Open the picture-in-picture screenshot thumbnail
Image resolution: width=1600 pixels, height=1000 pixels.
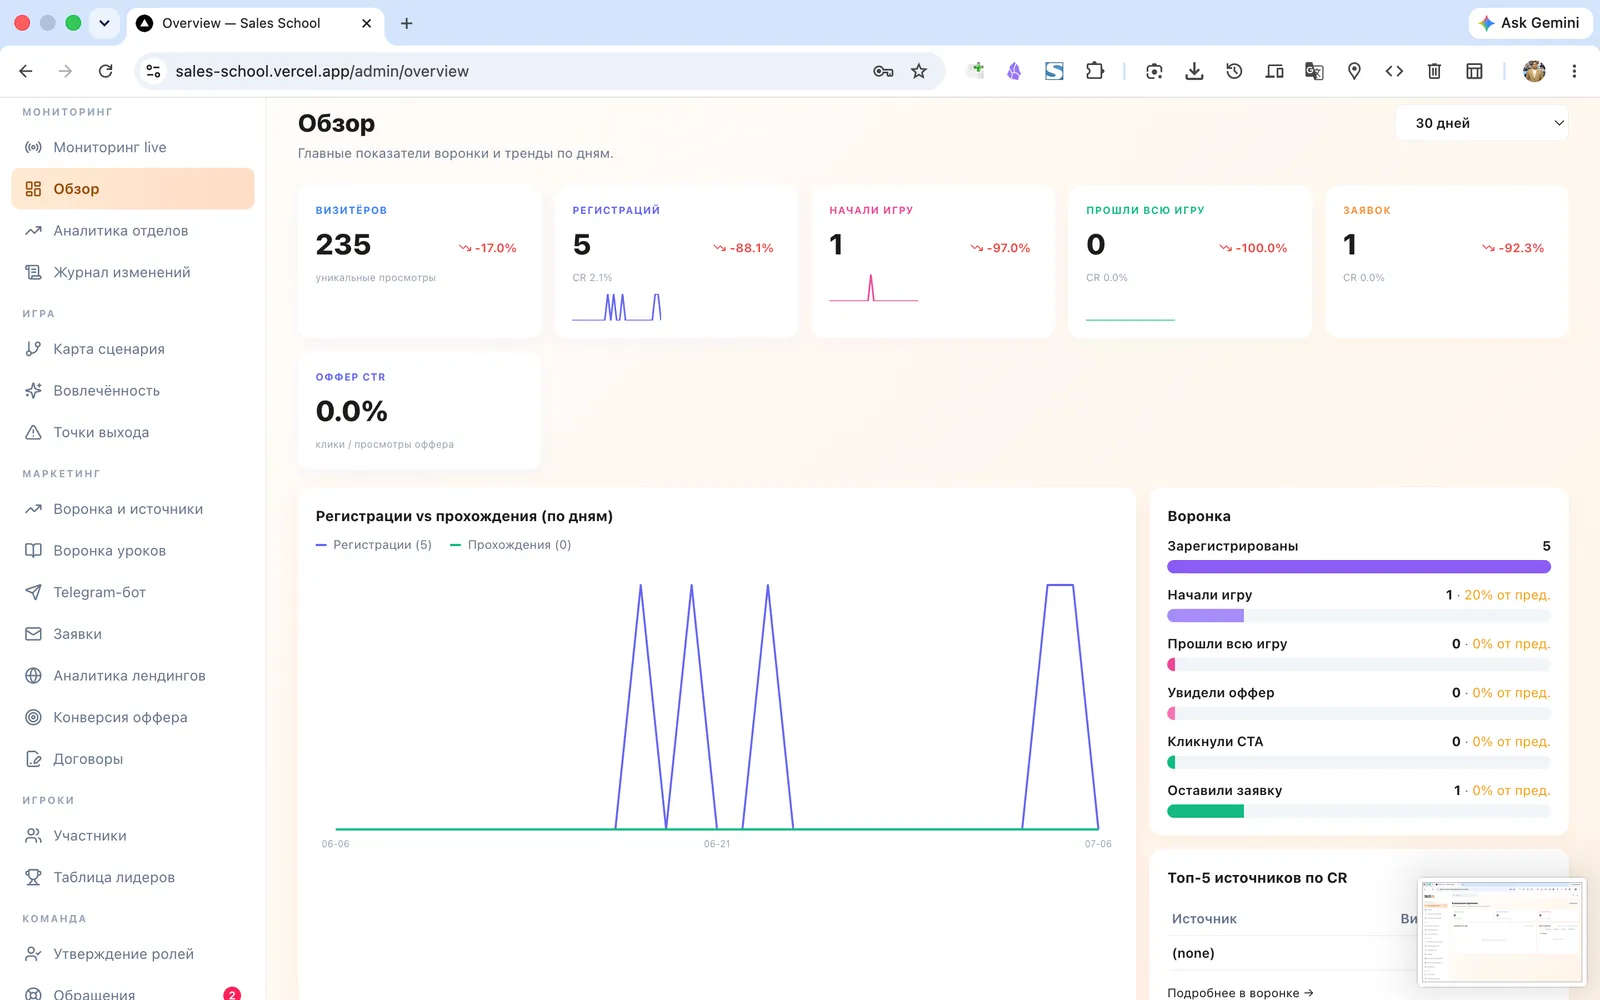[1502, 933]
